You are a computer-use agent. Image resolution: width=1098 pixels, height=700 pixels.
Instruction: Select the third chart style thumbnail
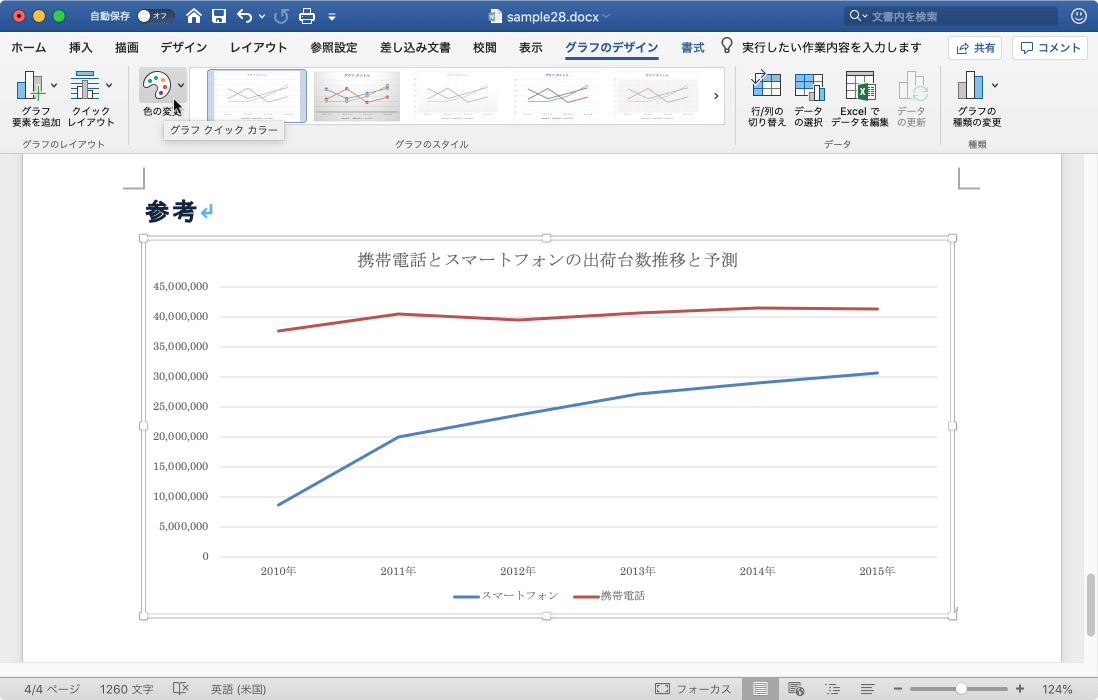(457, 96)
